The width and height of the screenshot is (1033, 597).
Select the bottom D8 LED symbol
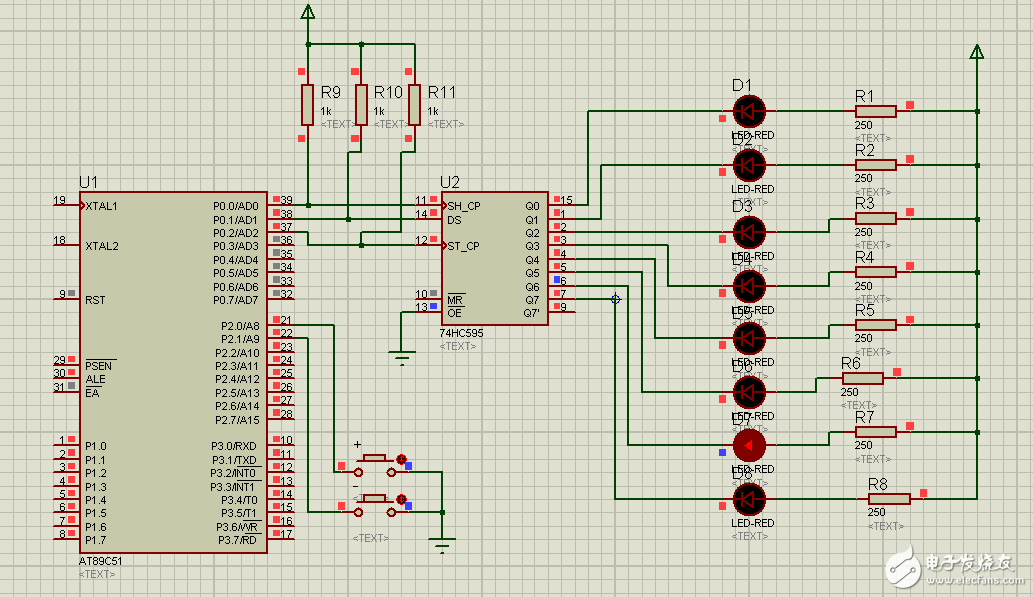749,498
